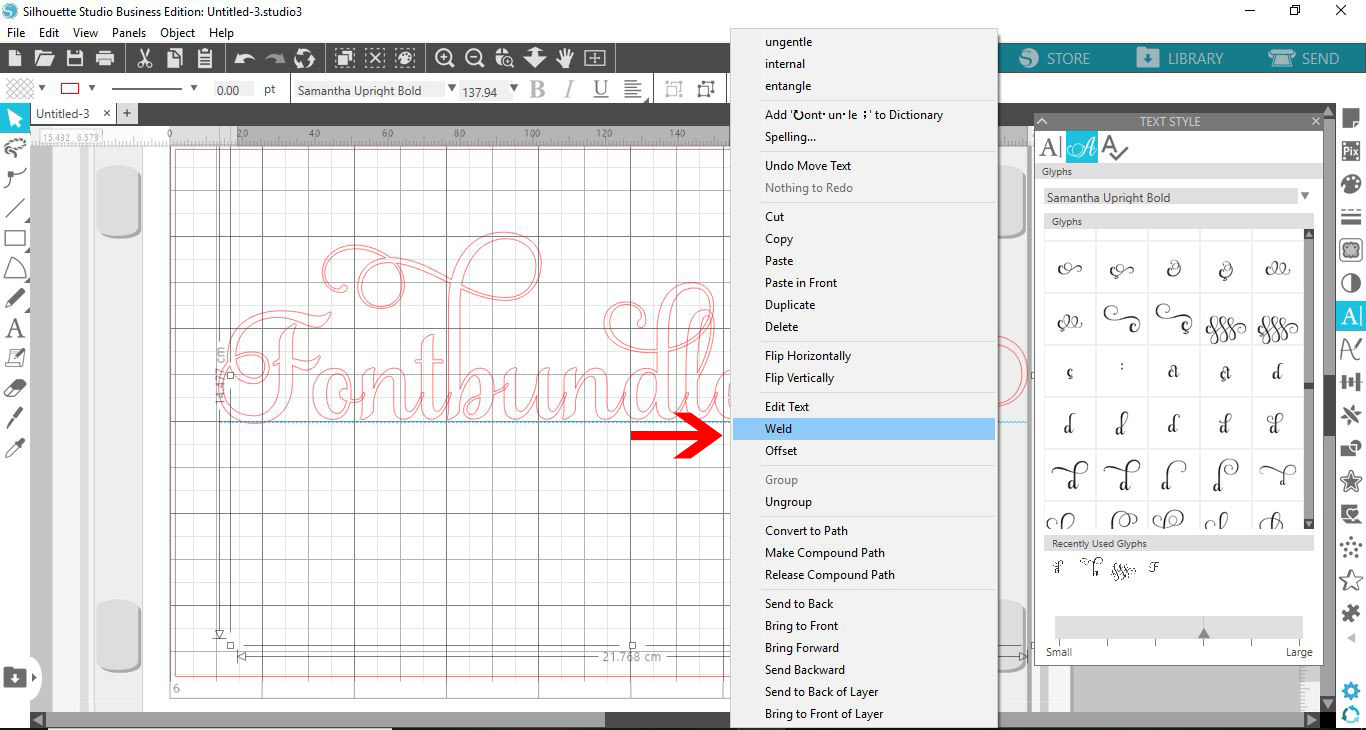Open the Object menu

tap(178, 33)
